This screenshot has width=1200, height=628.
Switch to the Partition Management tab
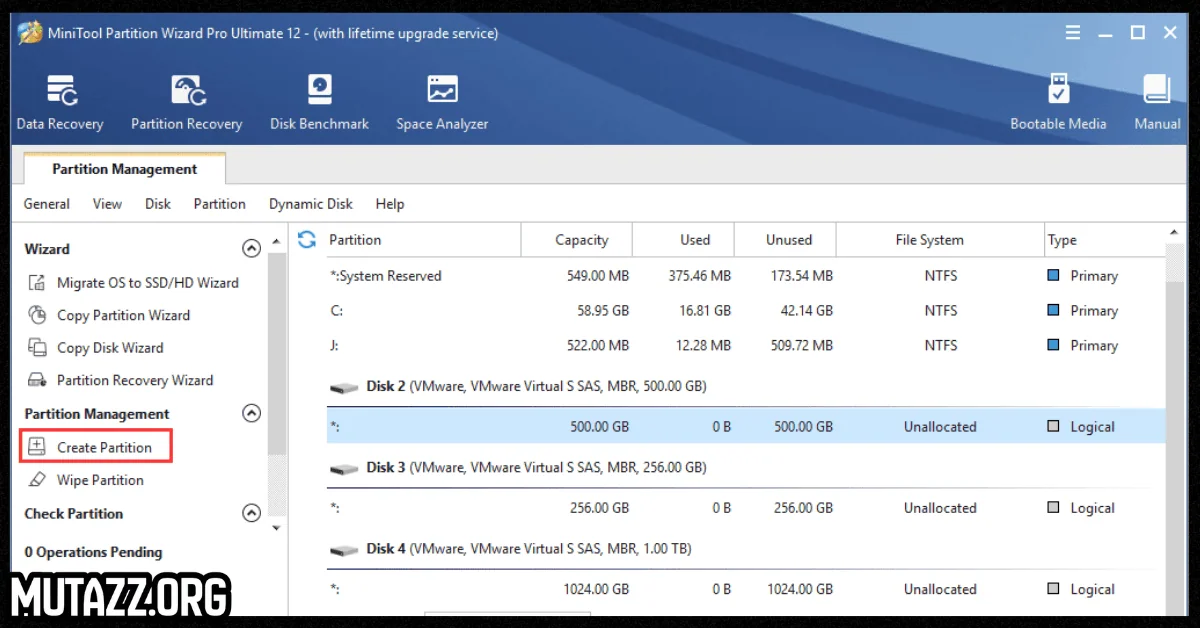click(x=123, y=167)
